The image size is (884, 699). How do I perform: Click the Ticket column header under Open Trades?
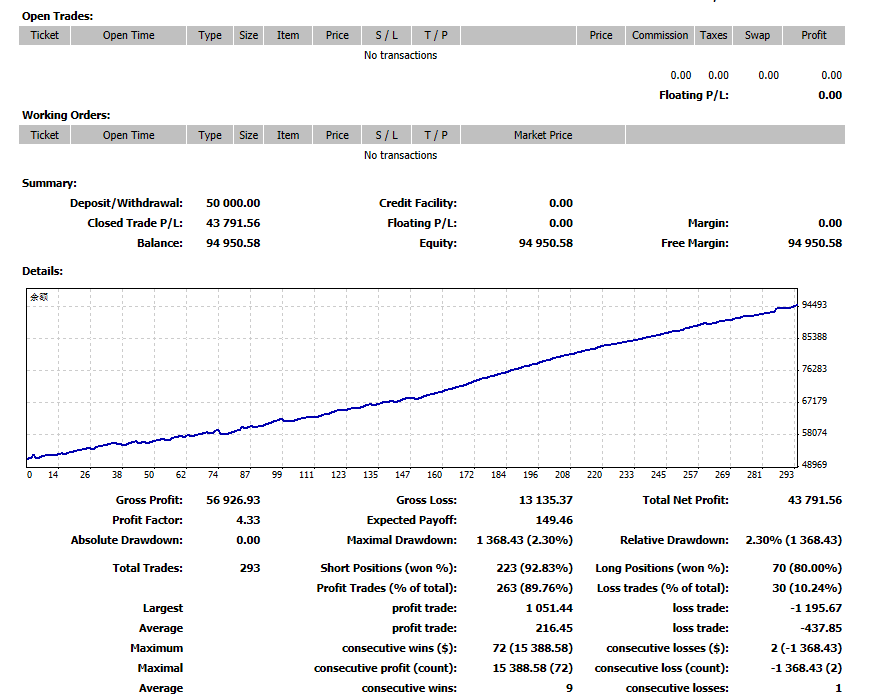45,35
